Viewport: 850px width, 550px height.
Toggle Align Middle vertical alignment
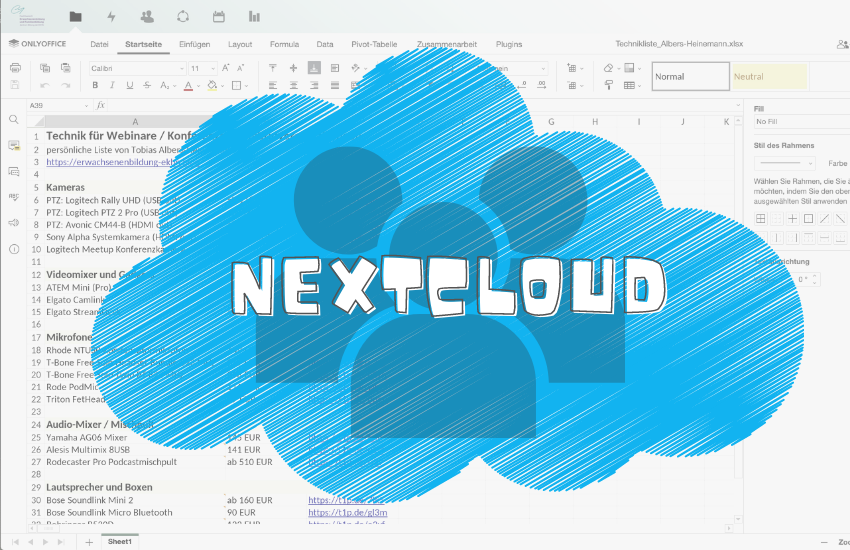[x=293, y=68]
